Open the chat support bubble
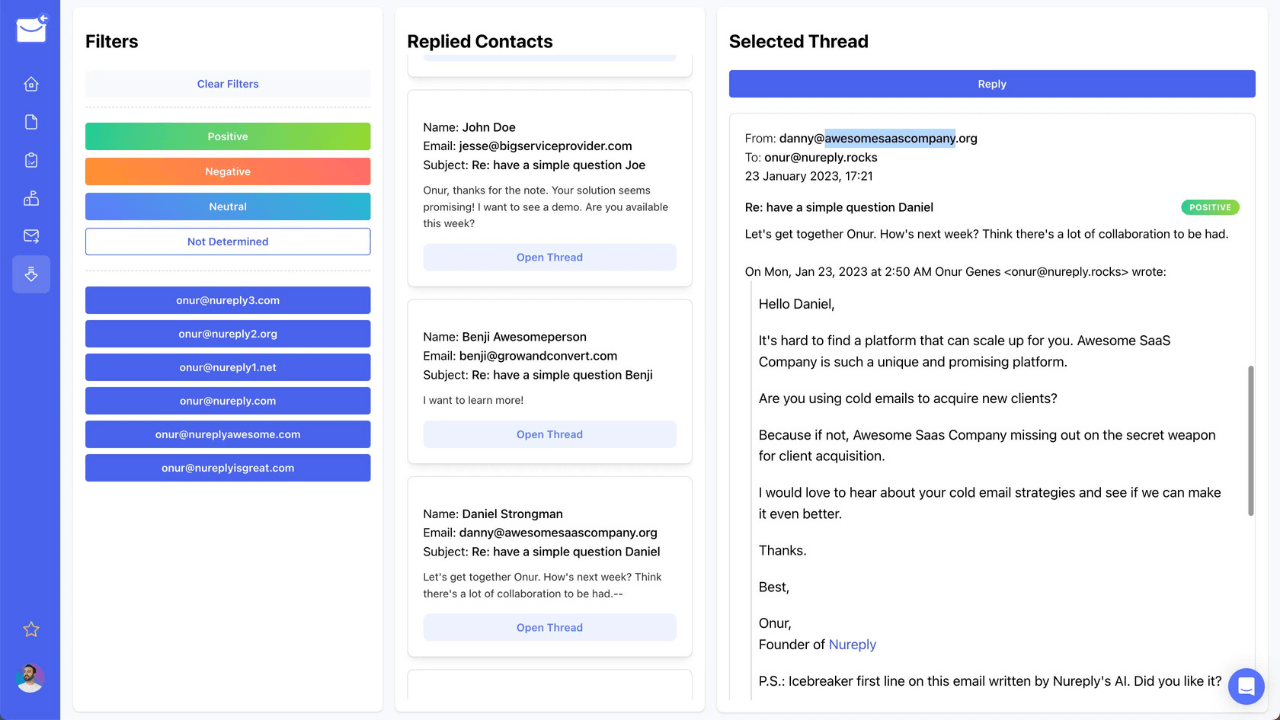Screen dimensions: 1280x720 pyautogui.click(x=1246, y=686)
